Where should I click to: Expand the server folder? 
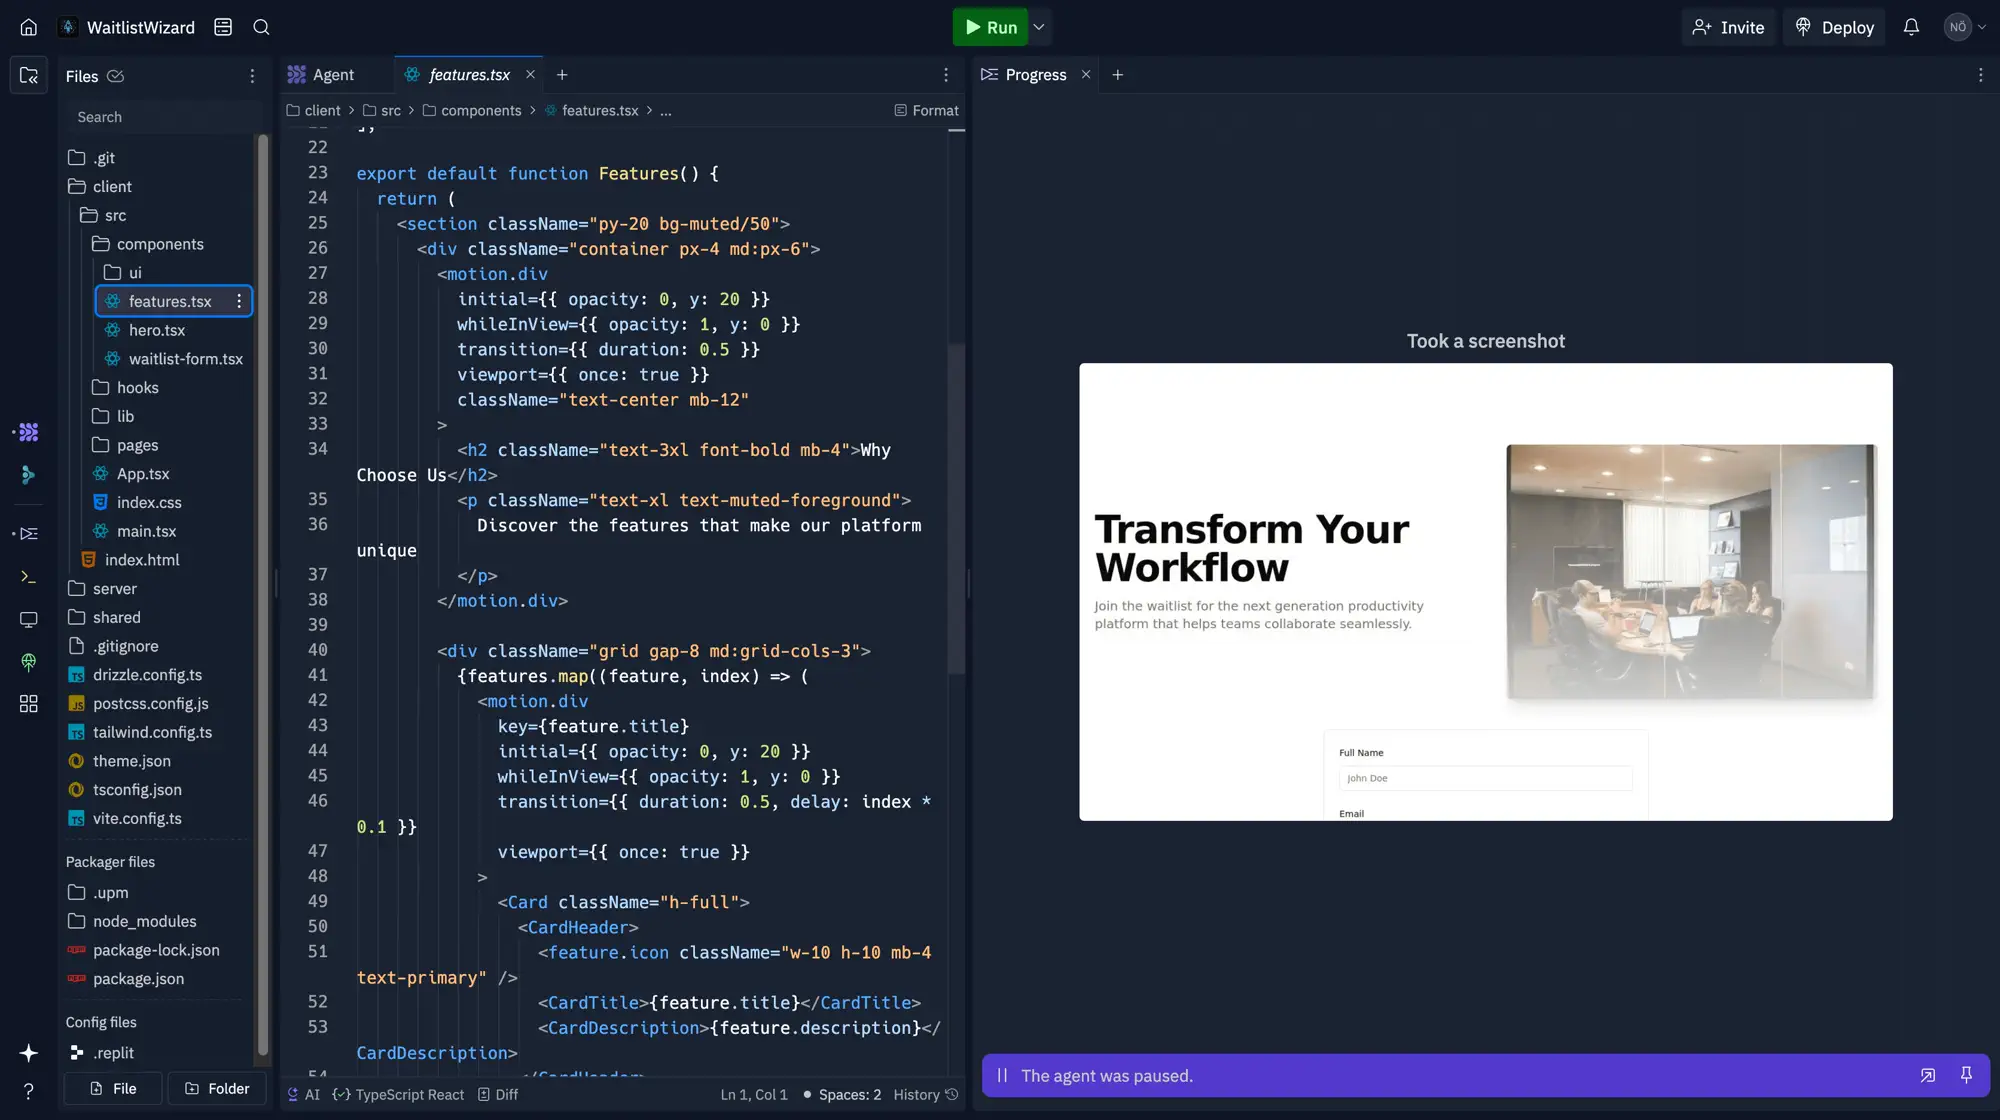pos(115,588)
